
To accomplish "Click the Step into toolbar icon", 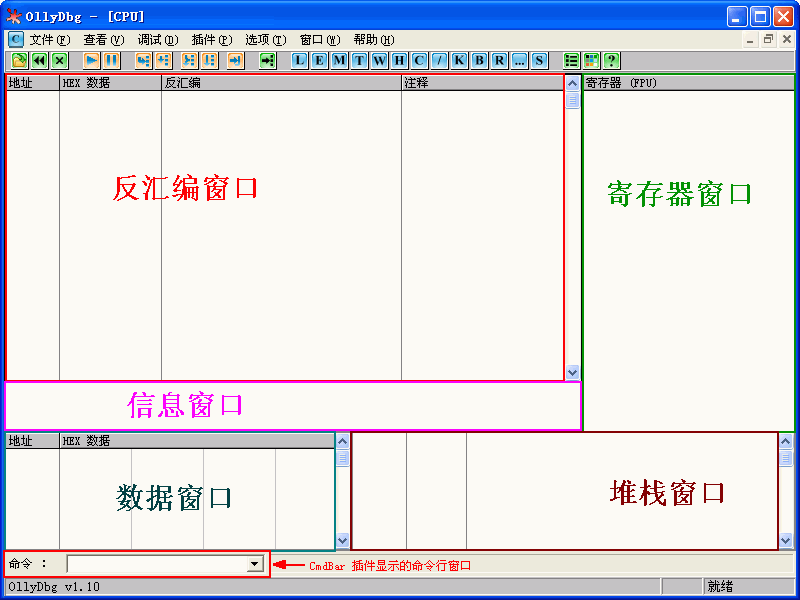I will pos(144,61).
